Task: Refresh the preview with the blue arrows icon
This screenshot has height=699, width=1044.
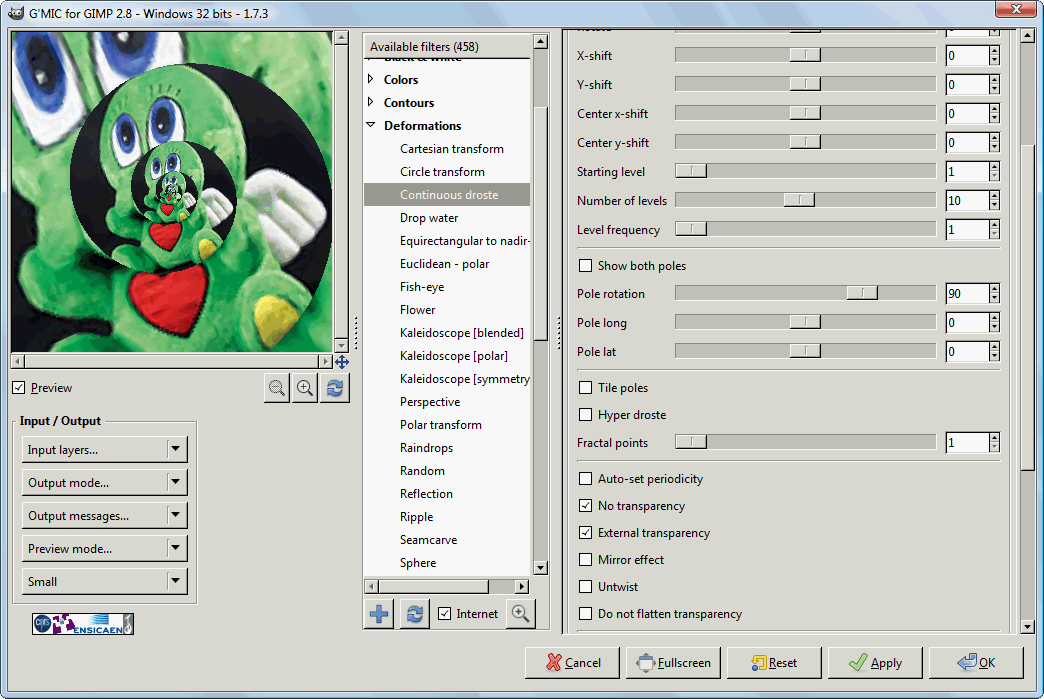Action: [x=335, y=388]
